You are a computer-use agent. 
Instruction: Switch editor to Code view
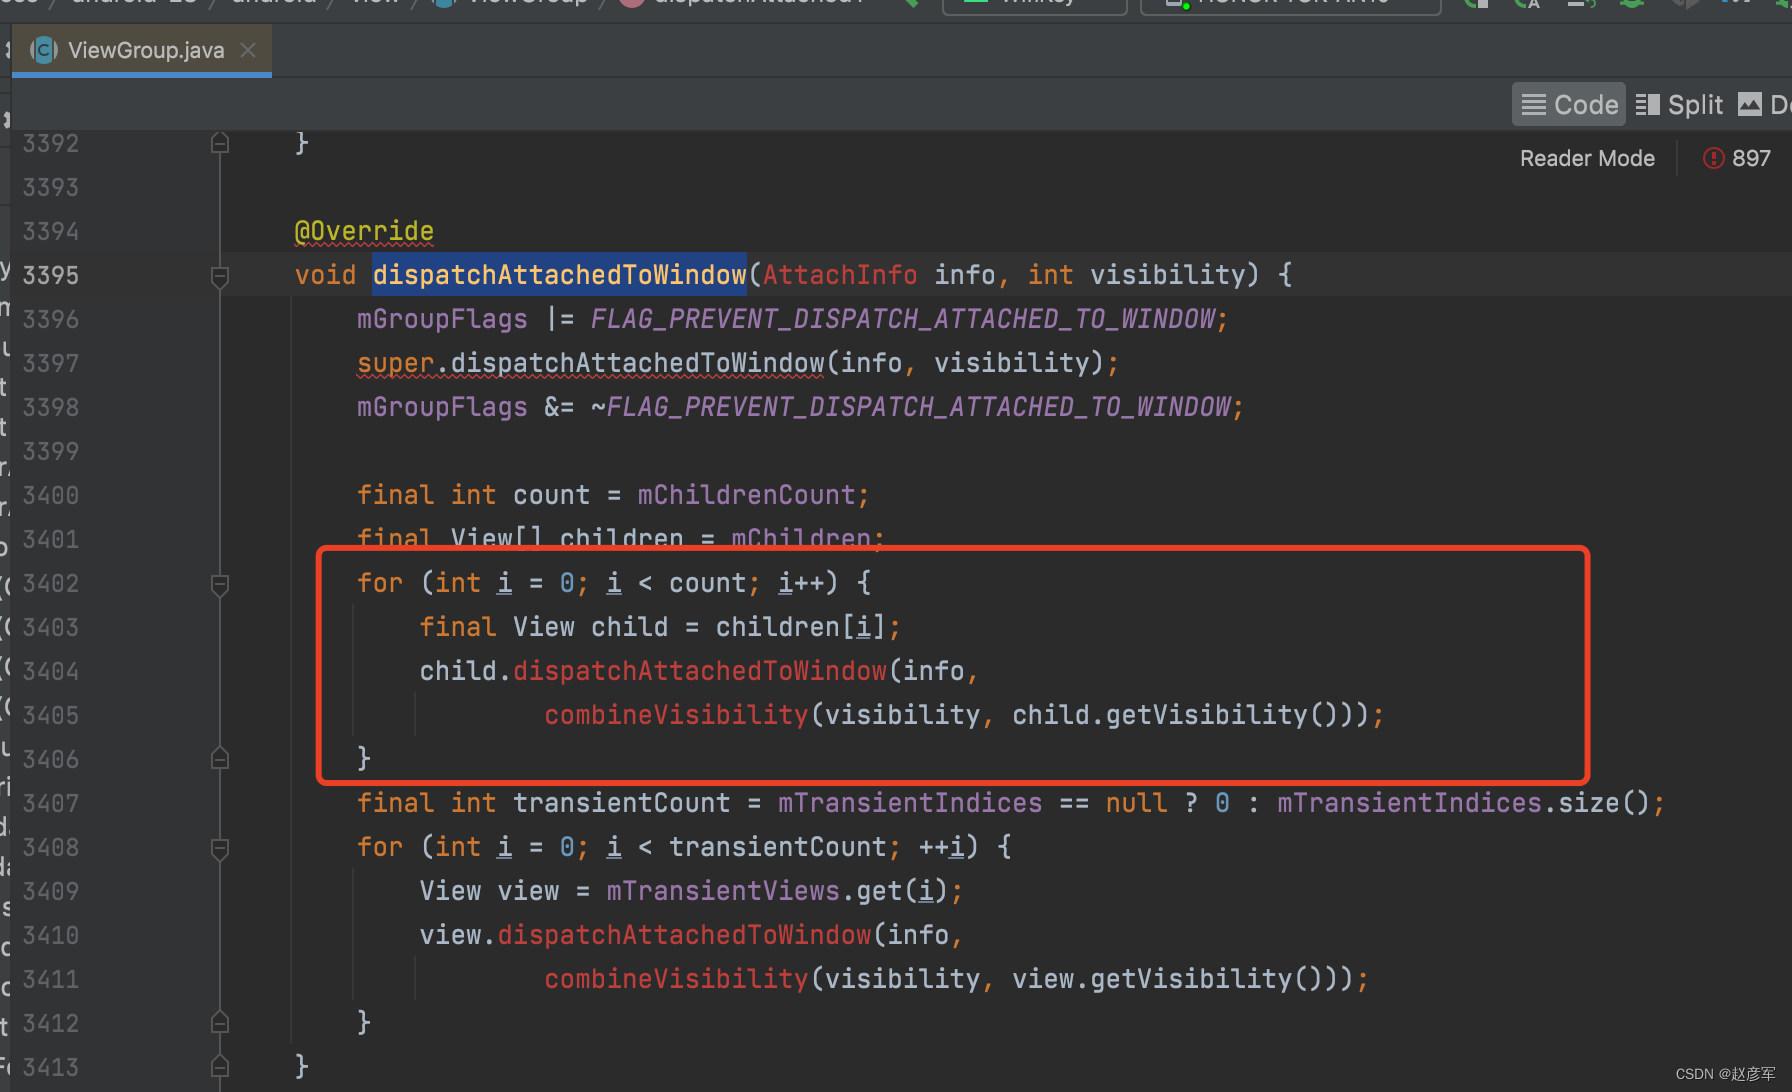(1569, 104)
